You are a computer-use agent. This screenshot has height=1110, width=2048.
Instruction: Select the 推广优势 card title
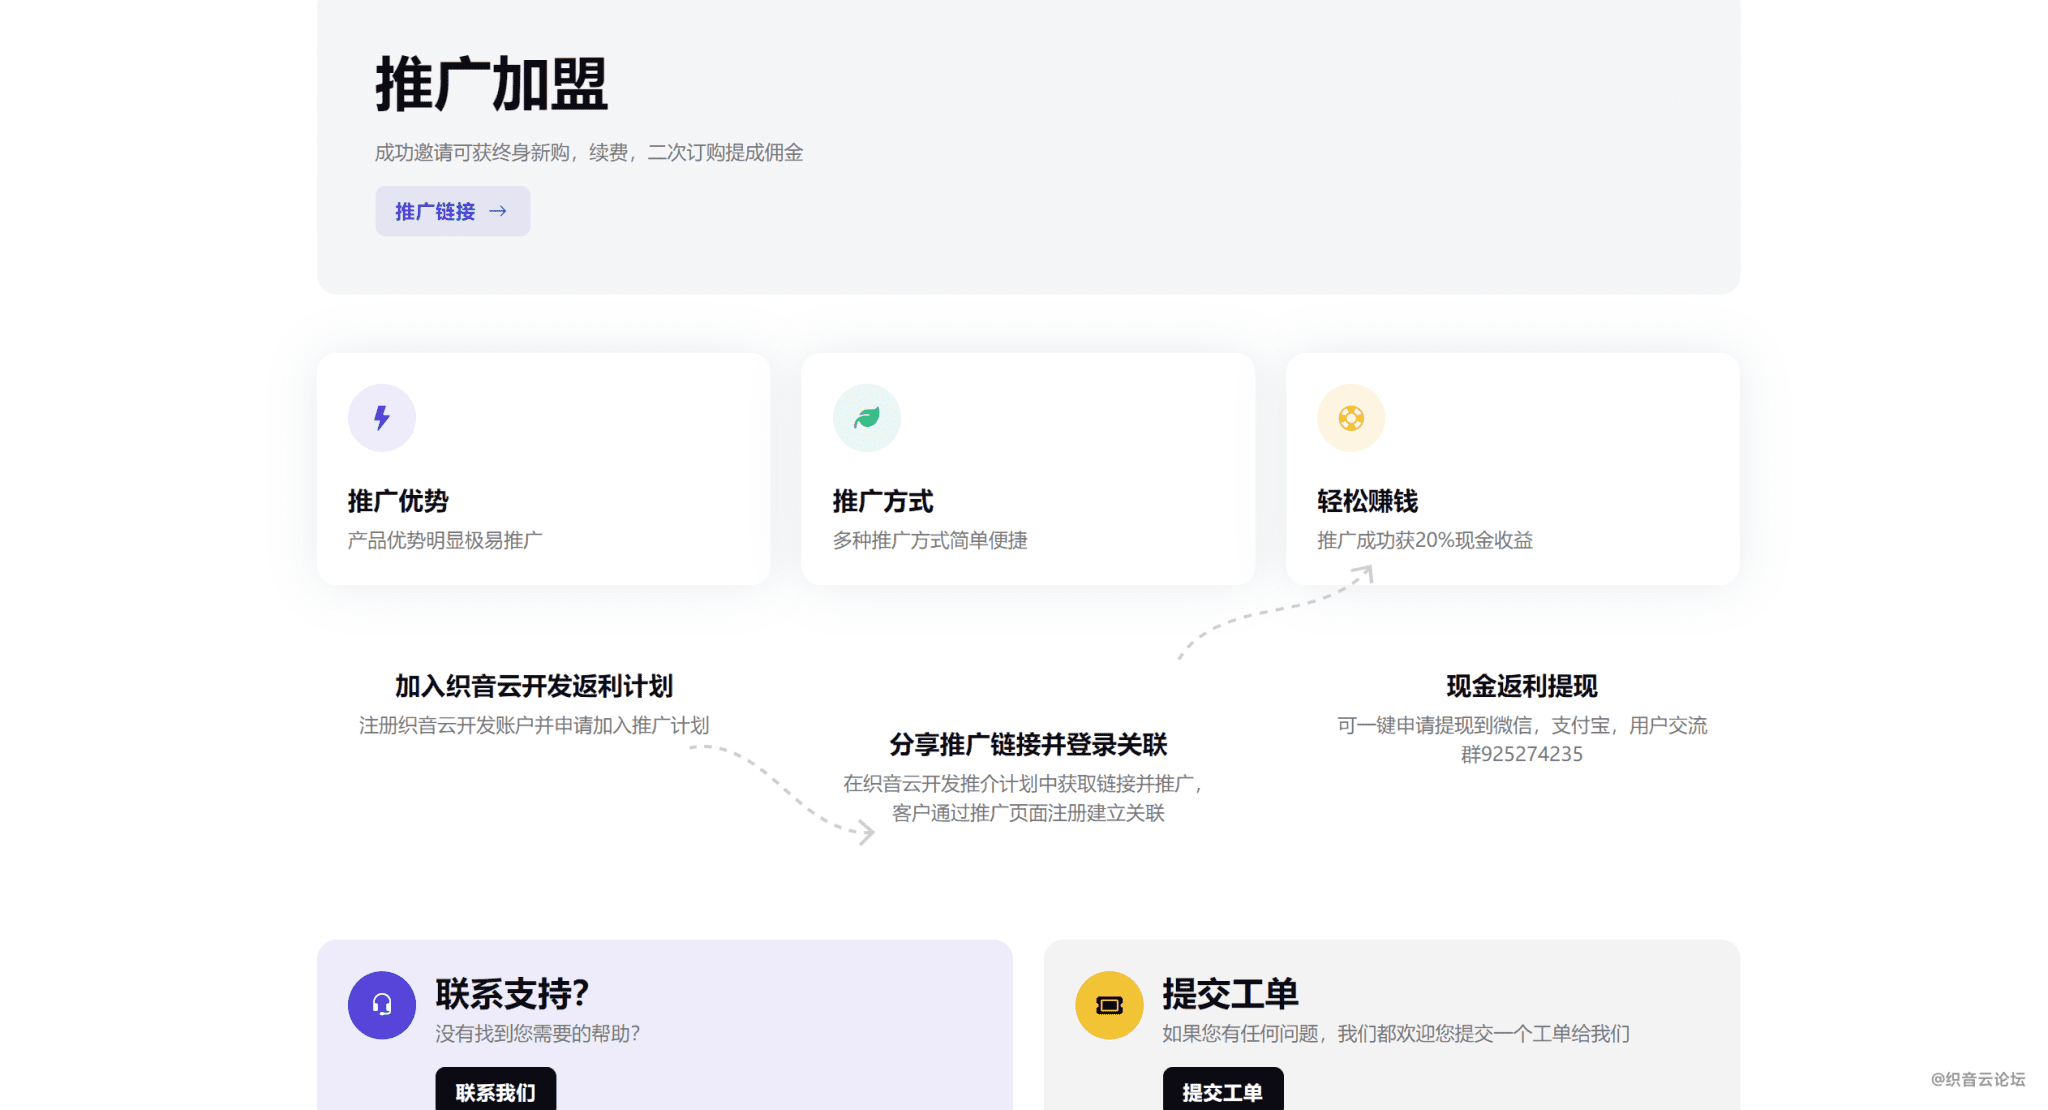coord(398,501)
